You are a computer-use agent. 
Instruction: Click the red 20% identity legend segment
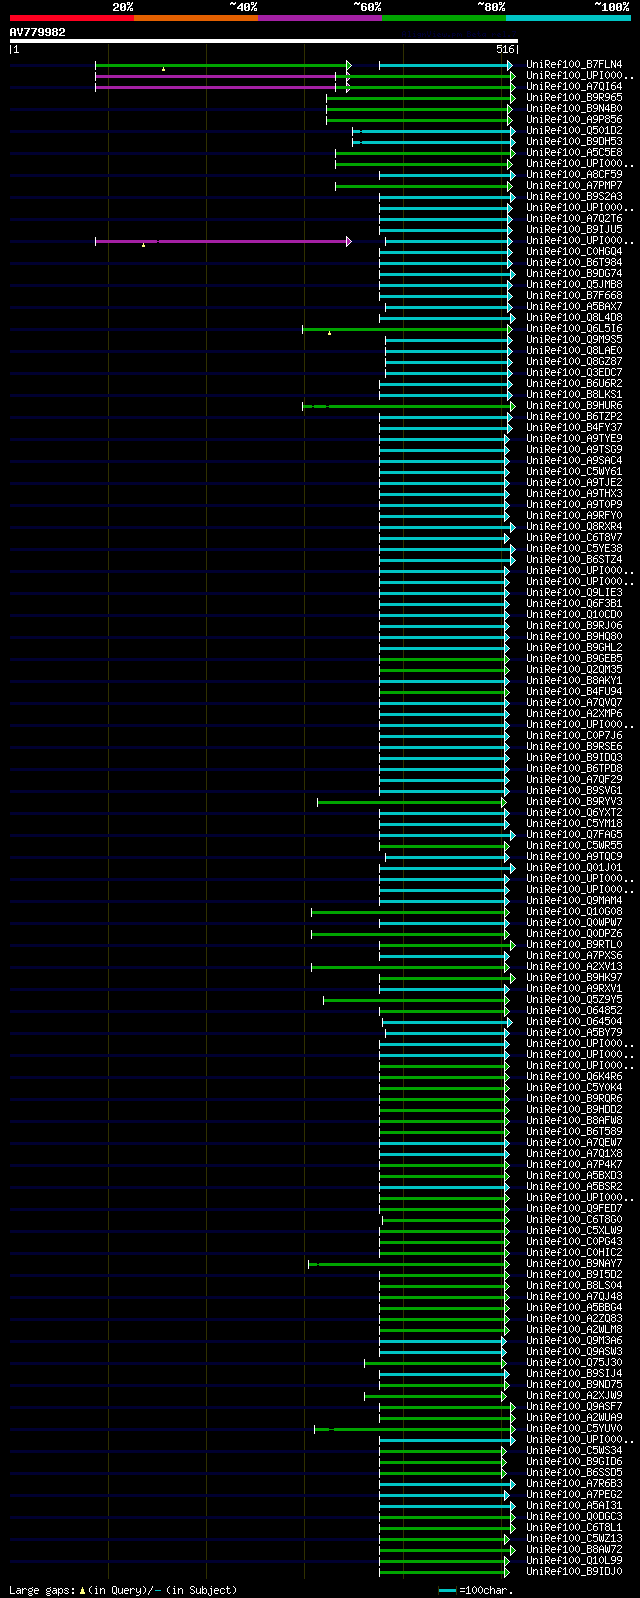(71, 18)
